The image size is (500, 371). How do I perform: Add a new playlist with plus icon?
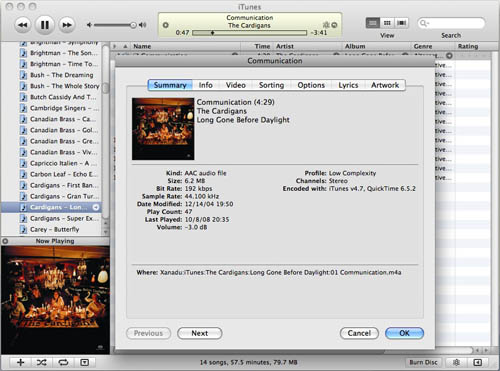click(x=20, y=362)
